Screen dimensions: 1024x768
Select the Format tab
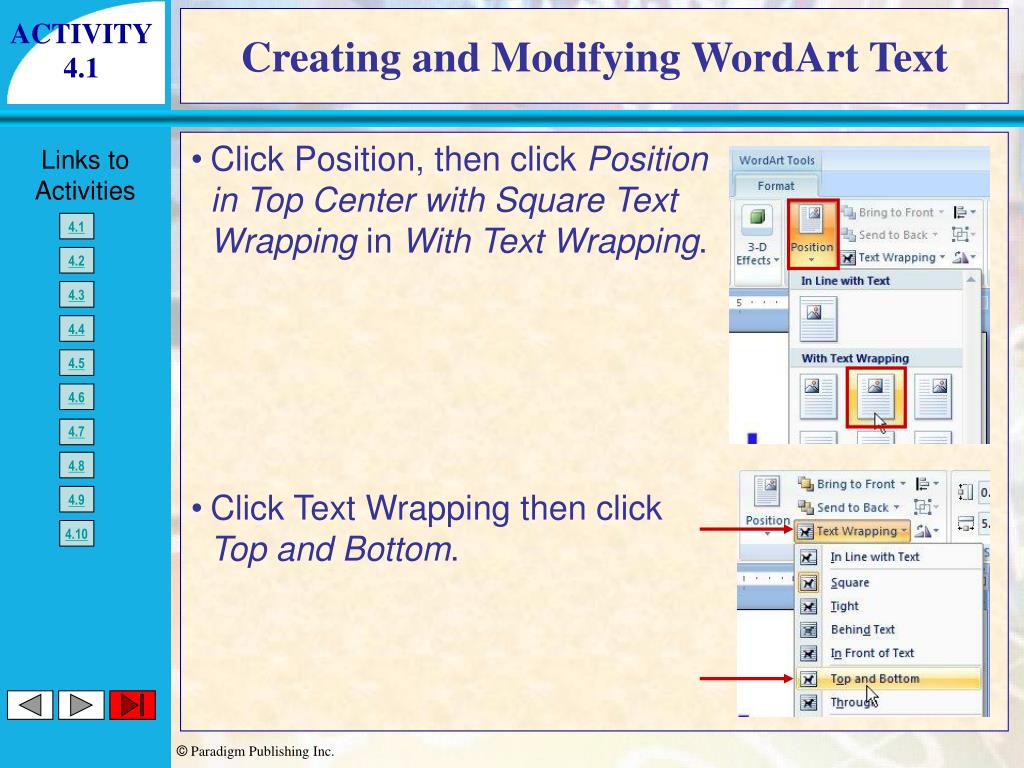tap(776, 186)
